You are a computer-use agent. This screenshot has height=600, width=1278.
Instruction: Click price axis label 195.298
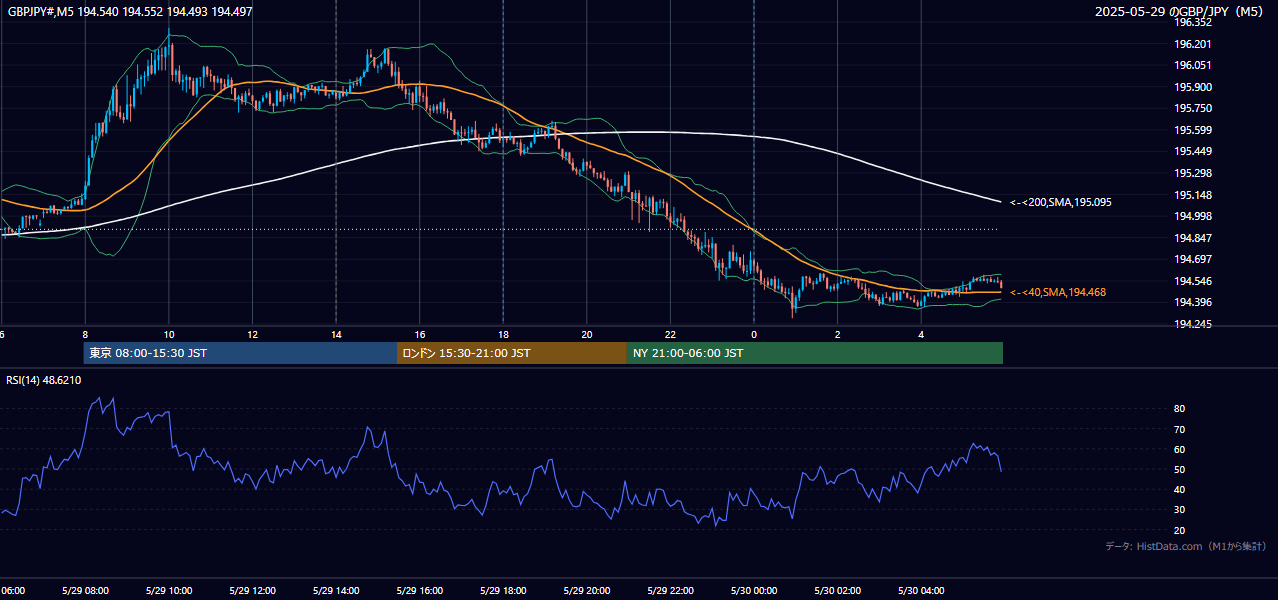coord(1193,173)
